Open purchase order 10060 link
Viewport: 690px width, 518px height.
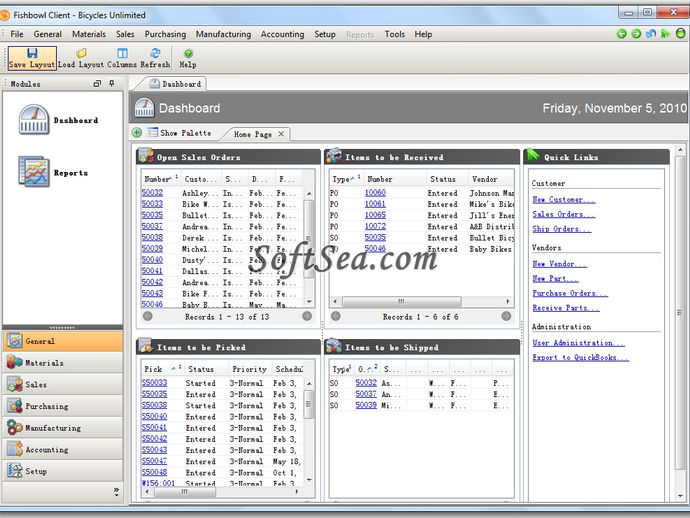click(x=375, y=193)
